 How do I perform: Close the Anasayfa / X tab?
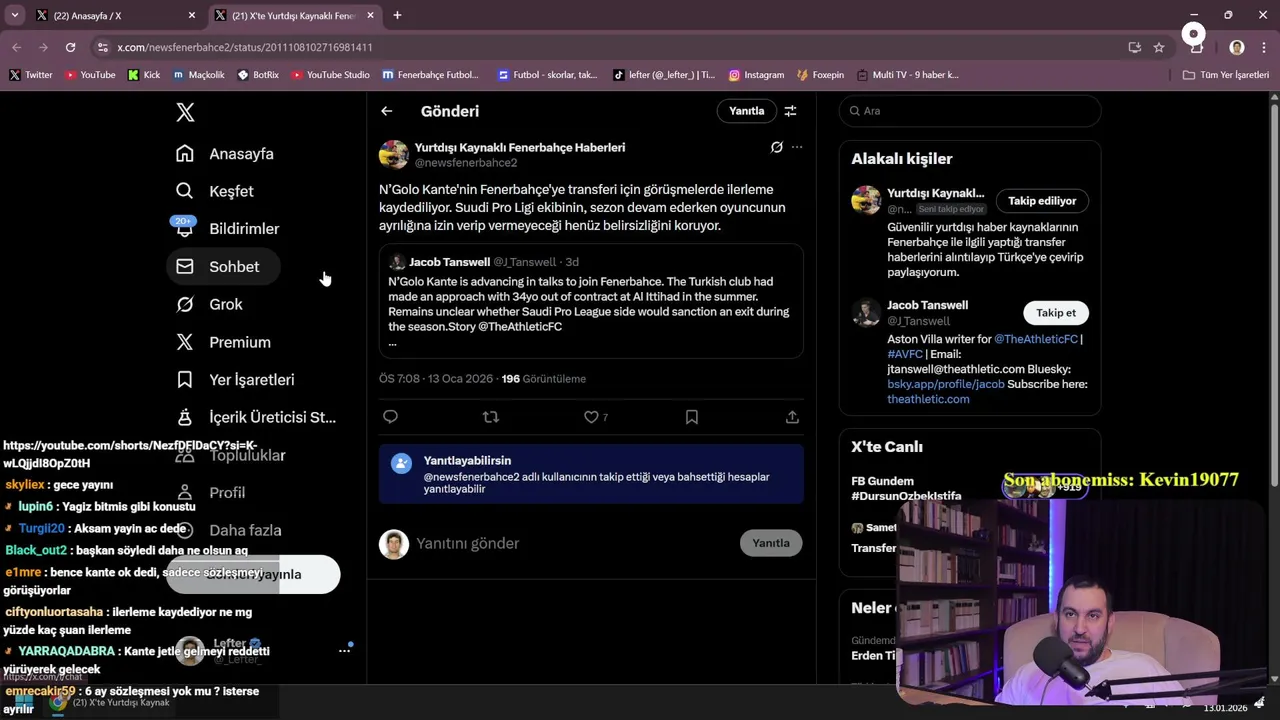point(192,16)
